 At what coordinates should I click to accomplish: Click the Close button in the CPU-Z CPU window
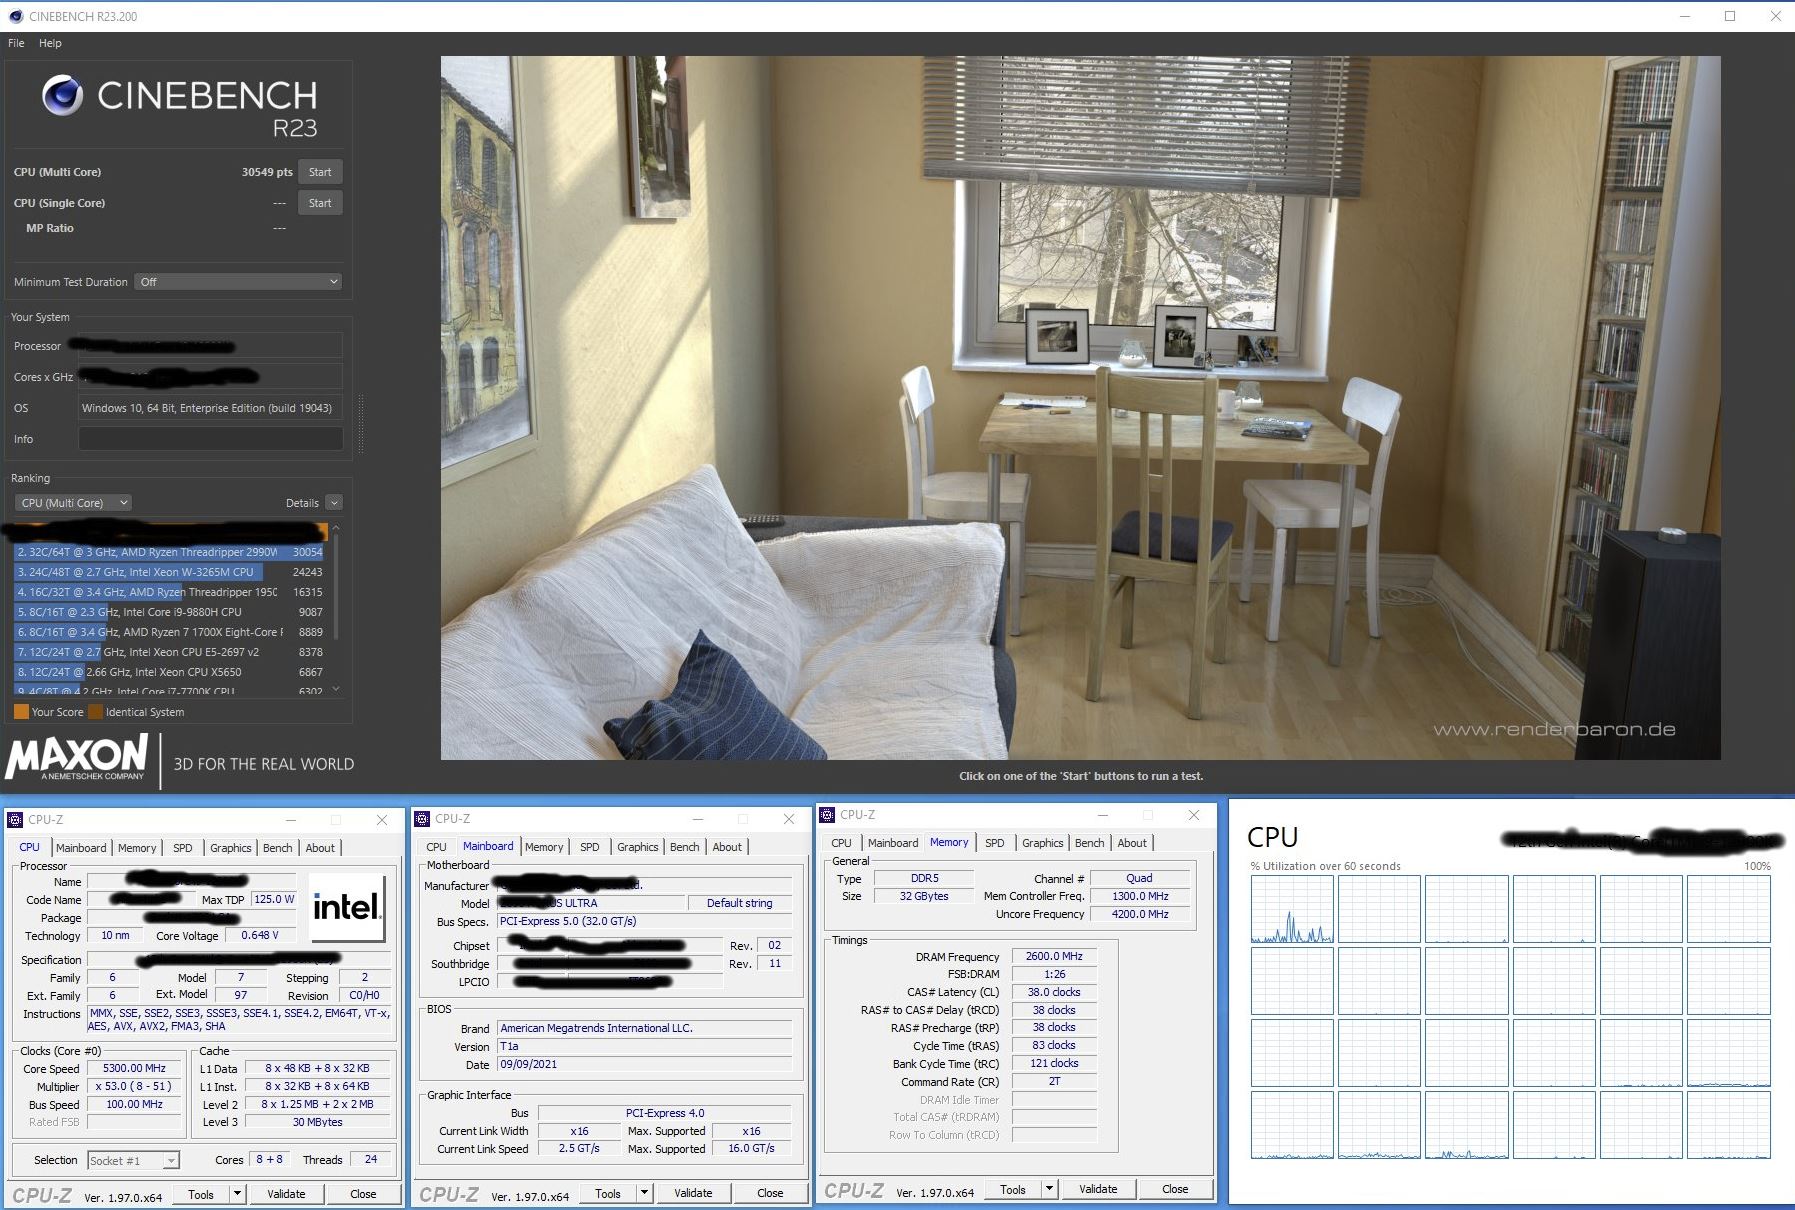pyautogui.click(x=363, y=1194)
